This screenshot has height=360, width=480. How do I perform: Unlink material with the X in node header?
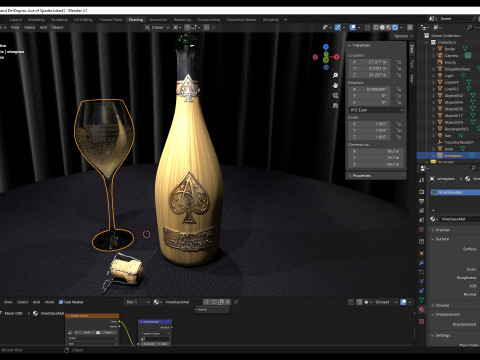point(228,302)
